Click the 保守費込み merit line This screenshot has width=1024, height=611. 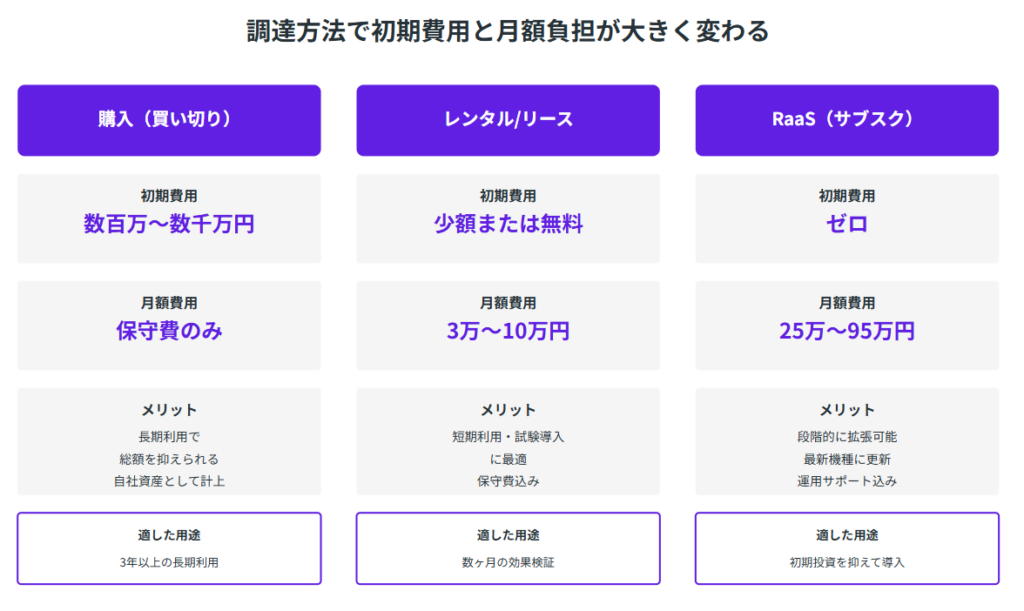pos(508,481)
